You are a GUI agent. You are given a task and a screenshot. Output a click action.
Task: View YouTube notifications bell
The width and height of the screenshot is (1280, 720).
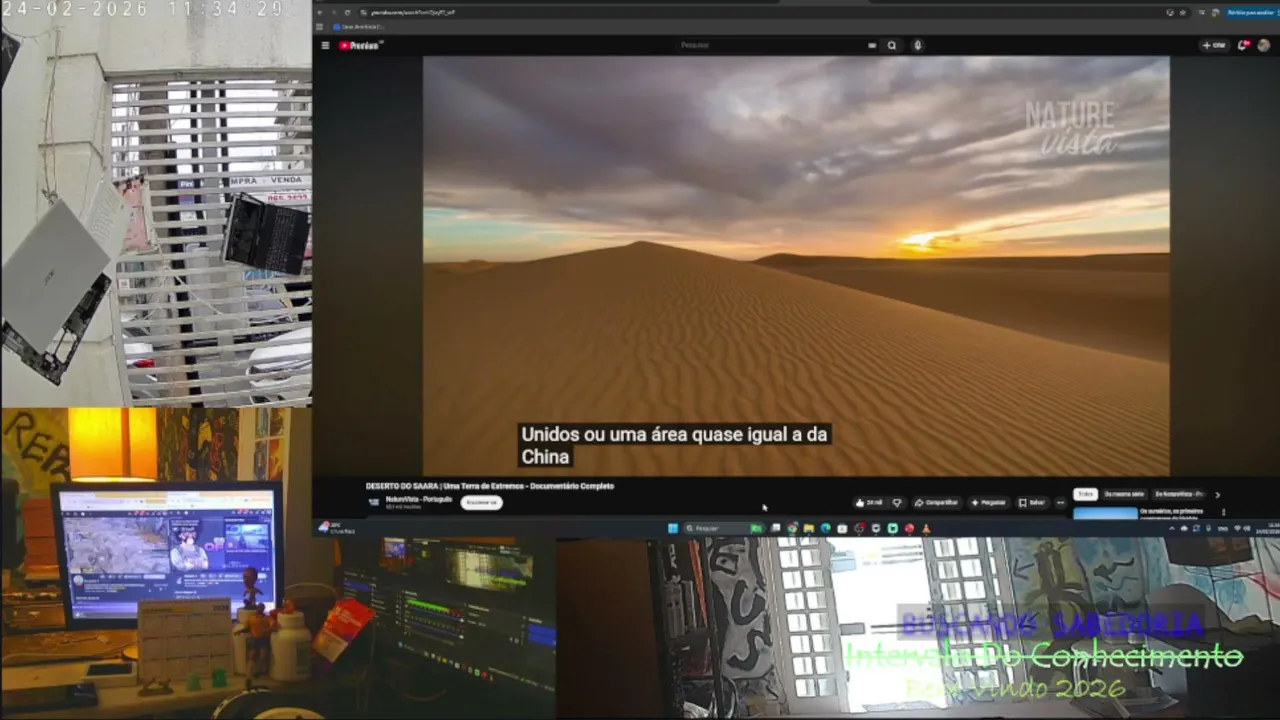1243,45
